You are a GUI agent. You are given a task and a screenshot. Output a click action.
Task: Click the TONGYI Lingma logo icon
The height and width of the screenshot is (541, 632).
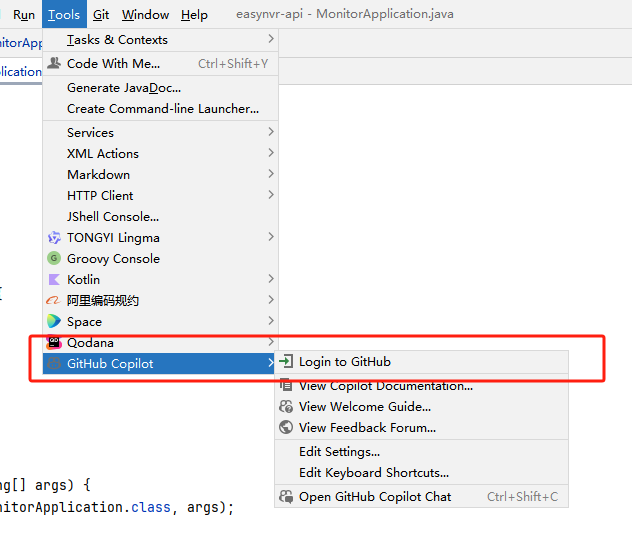click(54, 237)
